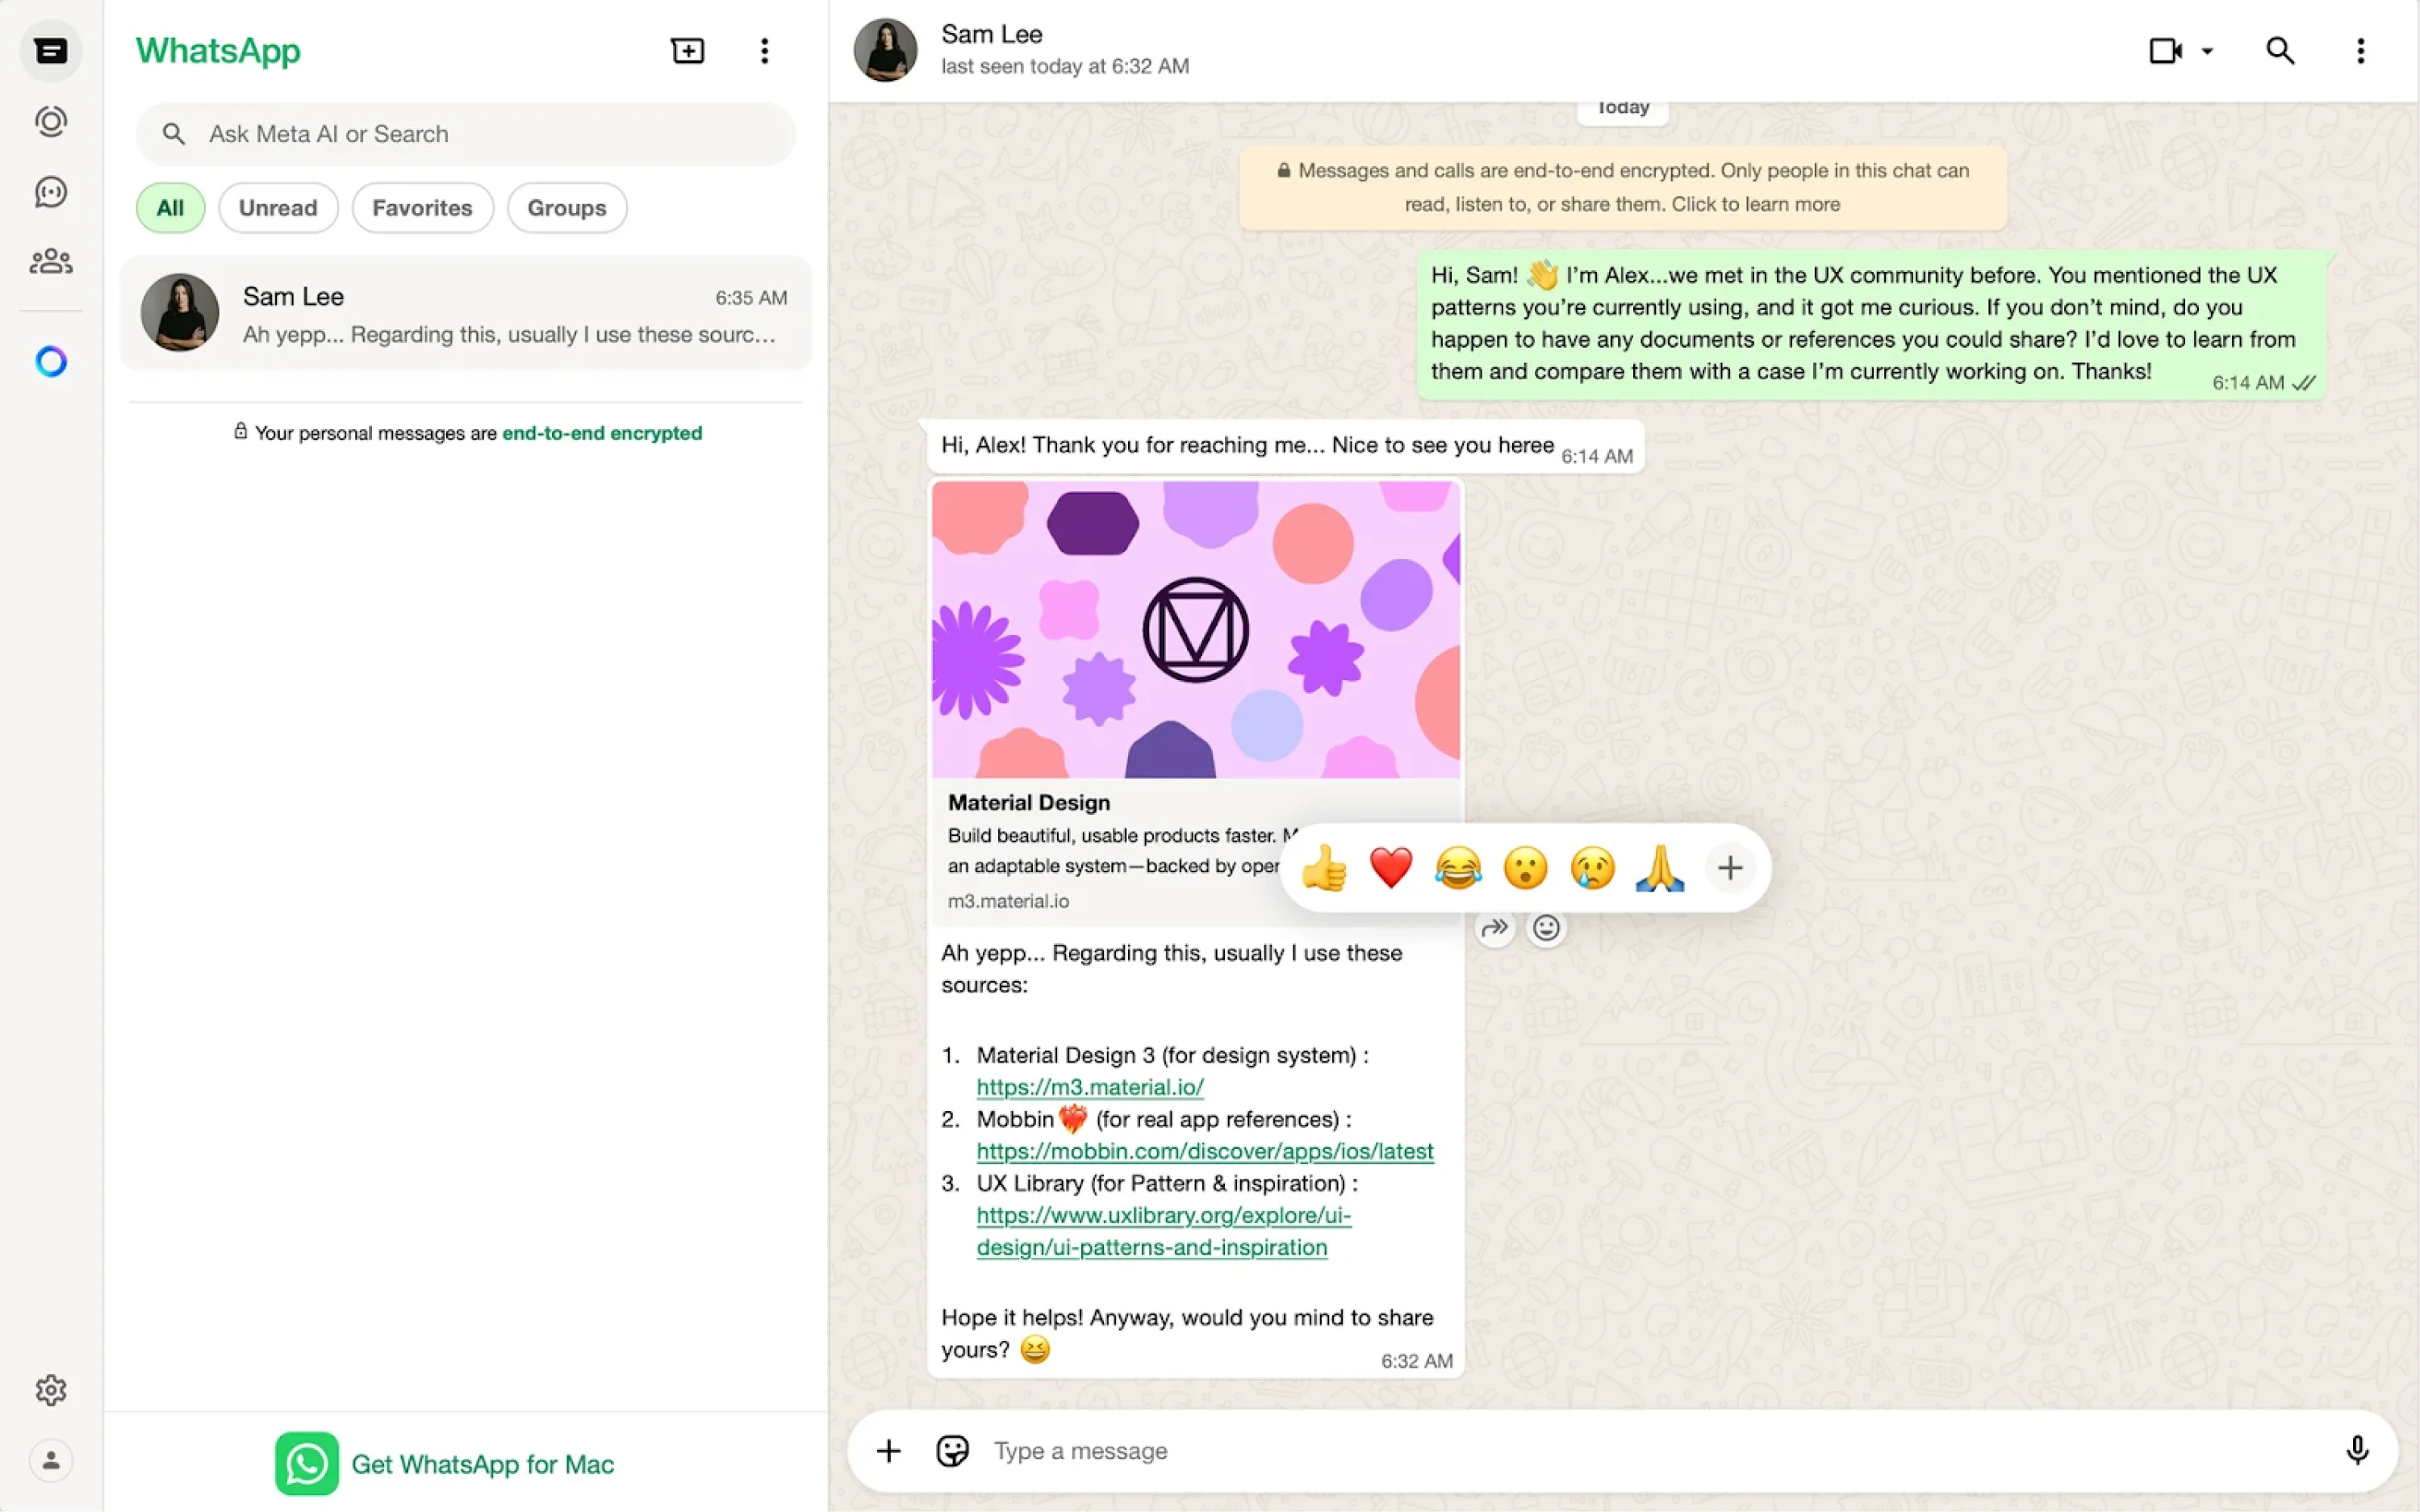Image resolution: width=2420 pixels, height=1512 pixels.
Task: Attach a file with the plus icon
Action: [x=887, y=1450]
